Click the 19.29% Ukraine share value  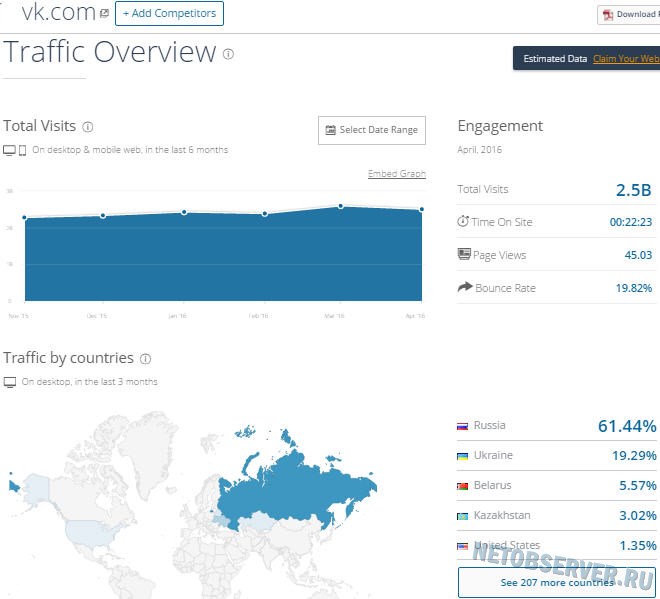634,456
